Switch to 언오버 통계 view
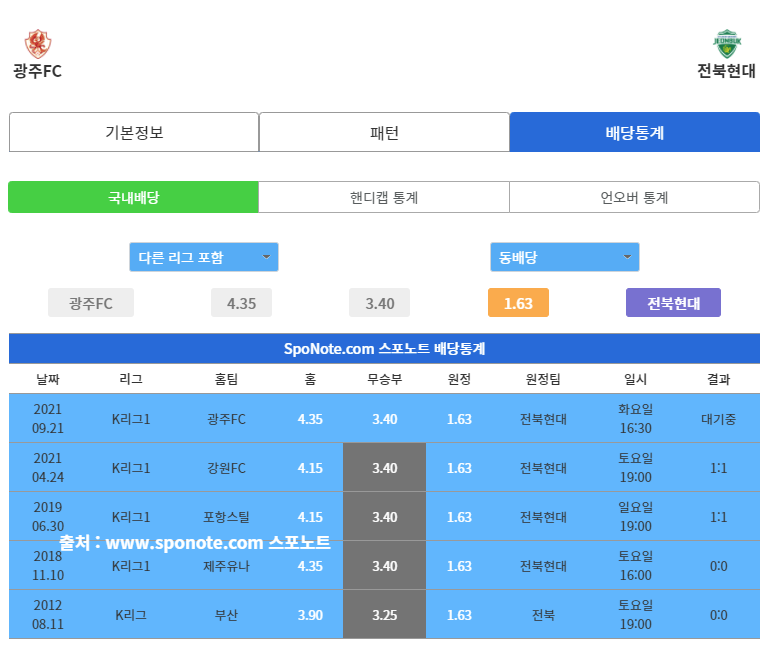Screen dimensions: 765x664 (x=634, y=197)
